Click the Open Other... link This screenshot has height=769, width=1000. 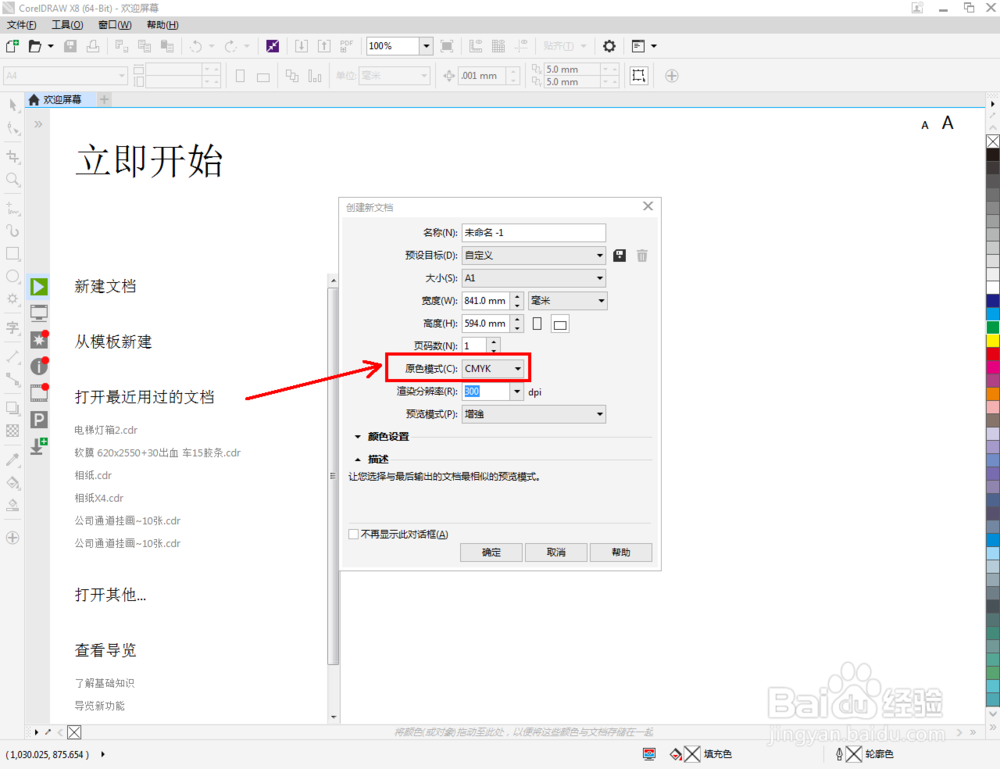click(x=110, y=595)
